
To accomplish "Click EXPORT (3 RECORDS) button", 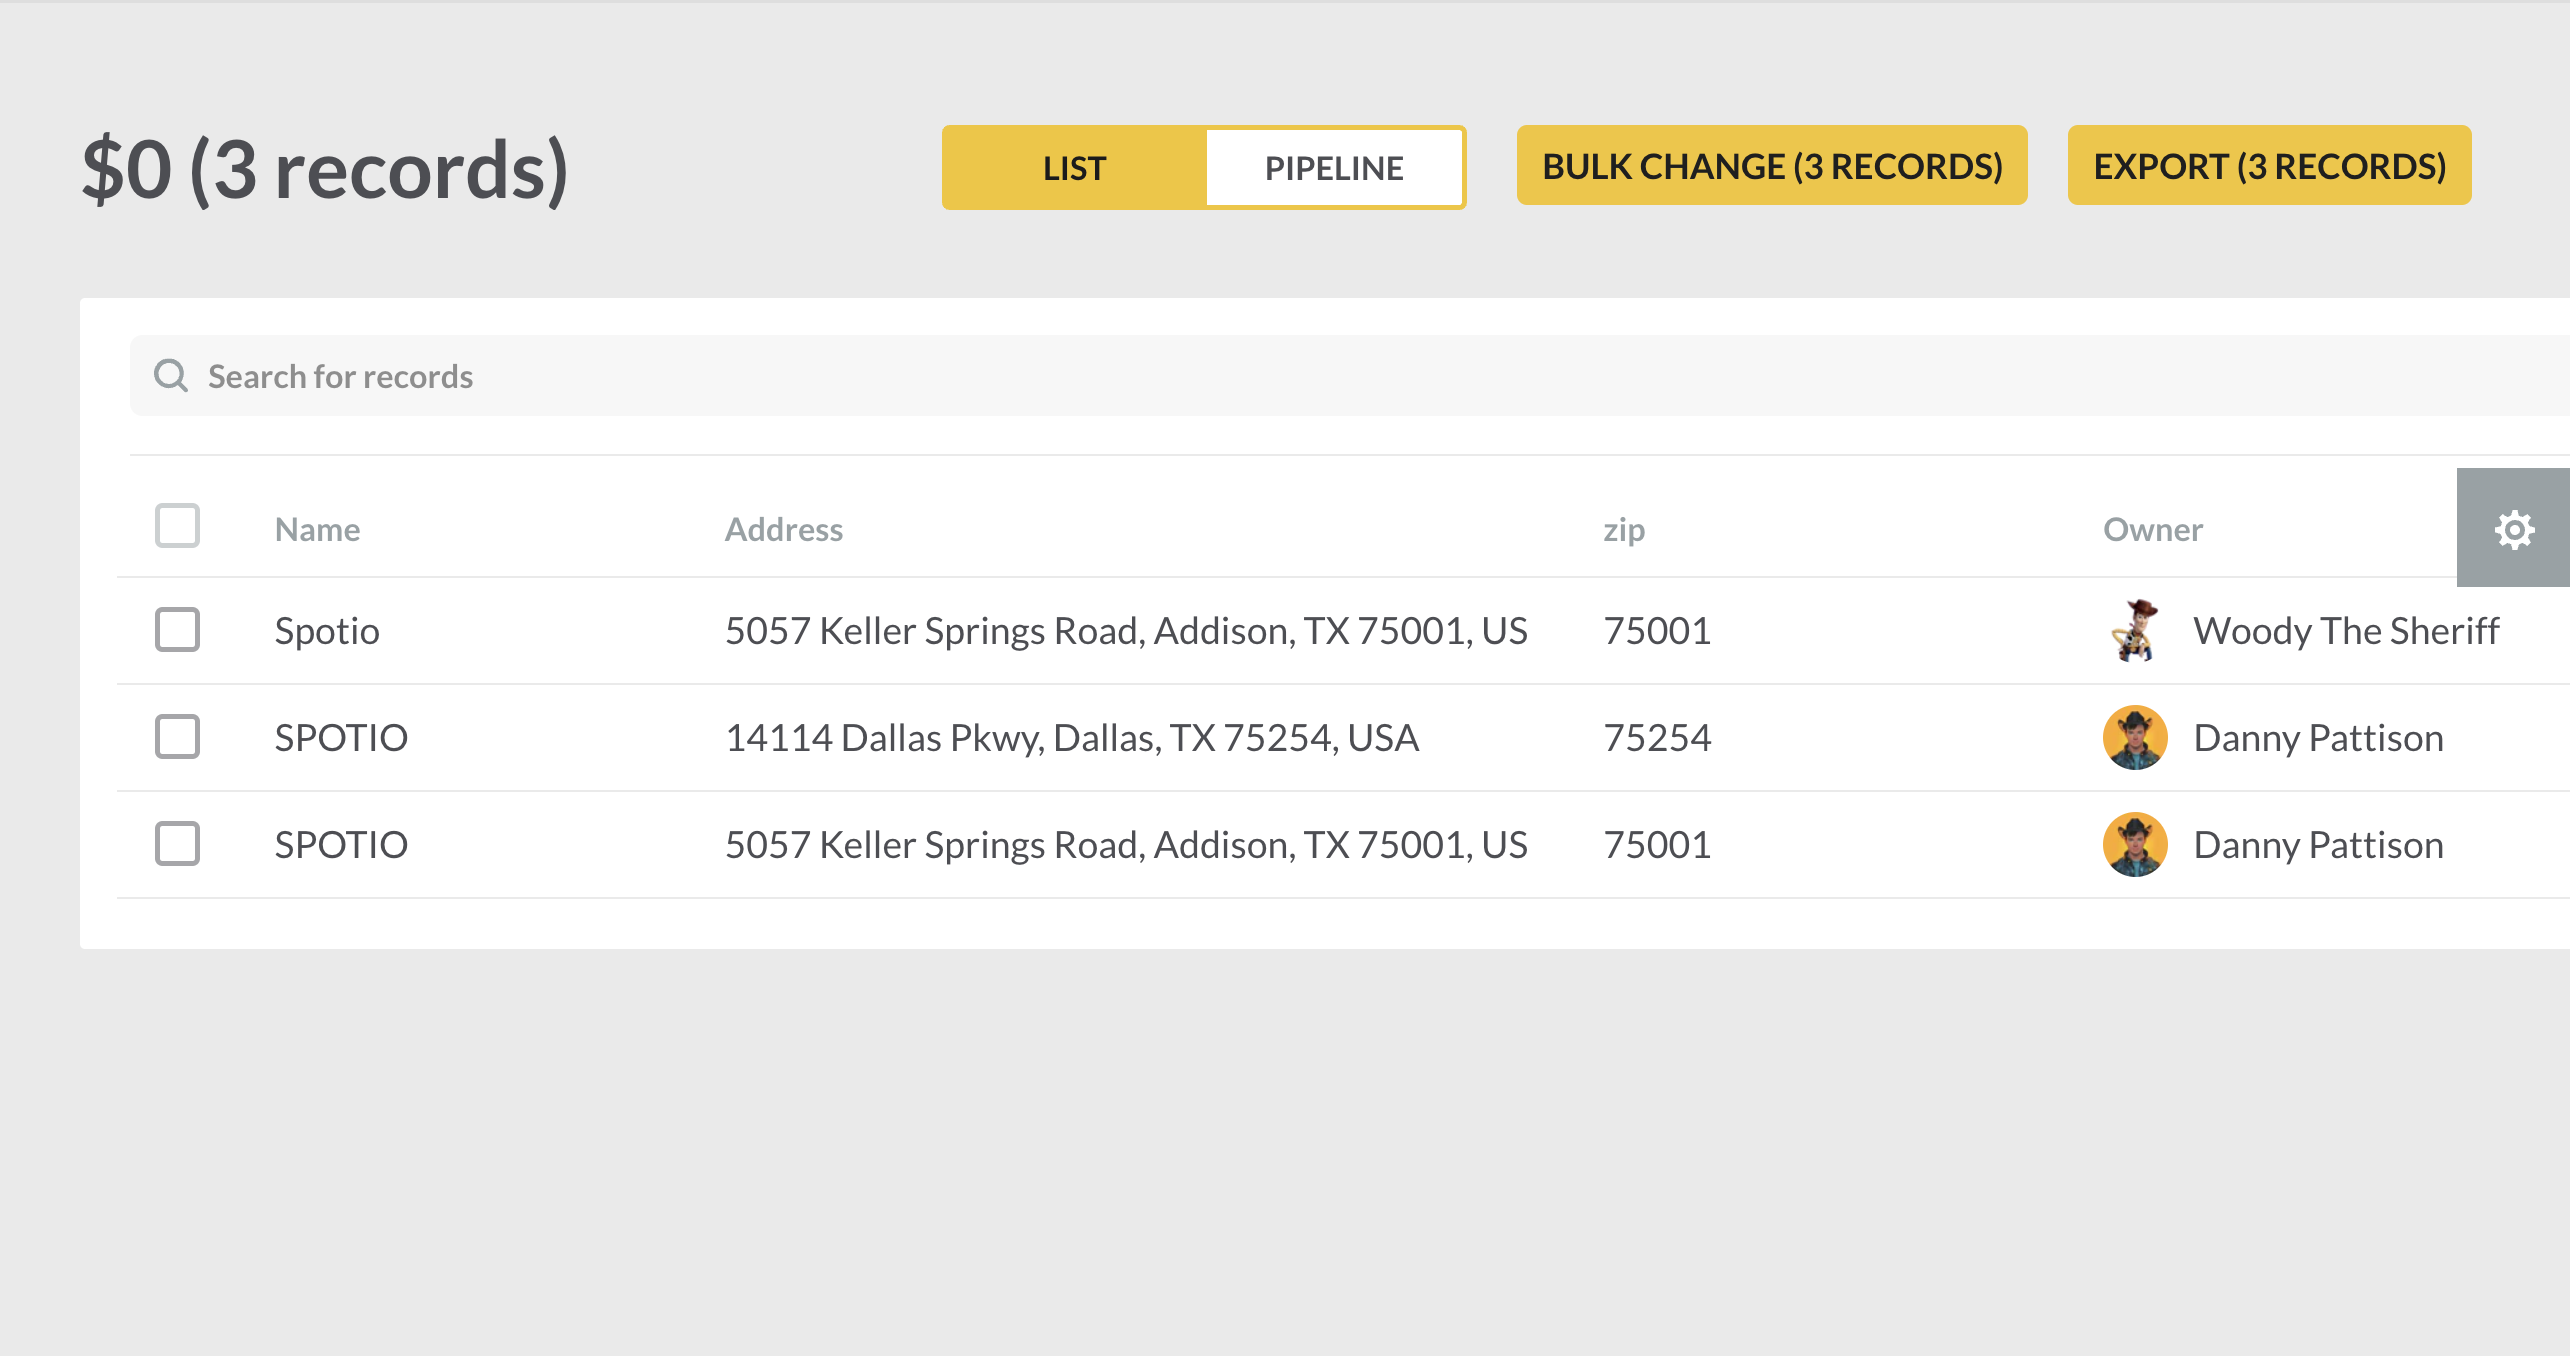I will [2270, 166].
